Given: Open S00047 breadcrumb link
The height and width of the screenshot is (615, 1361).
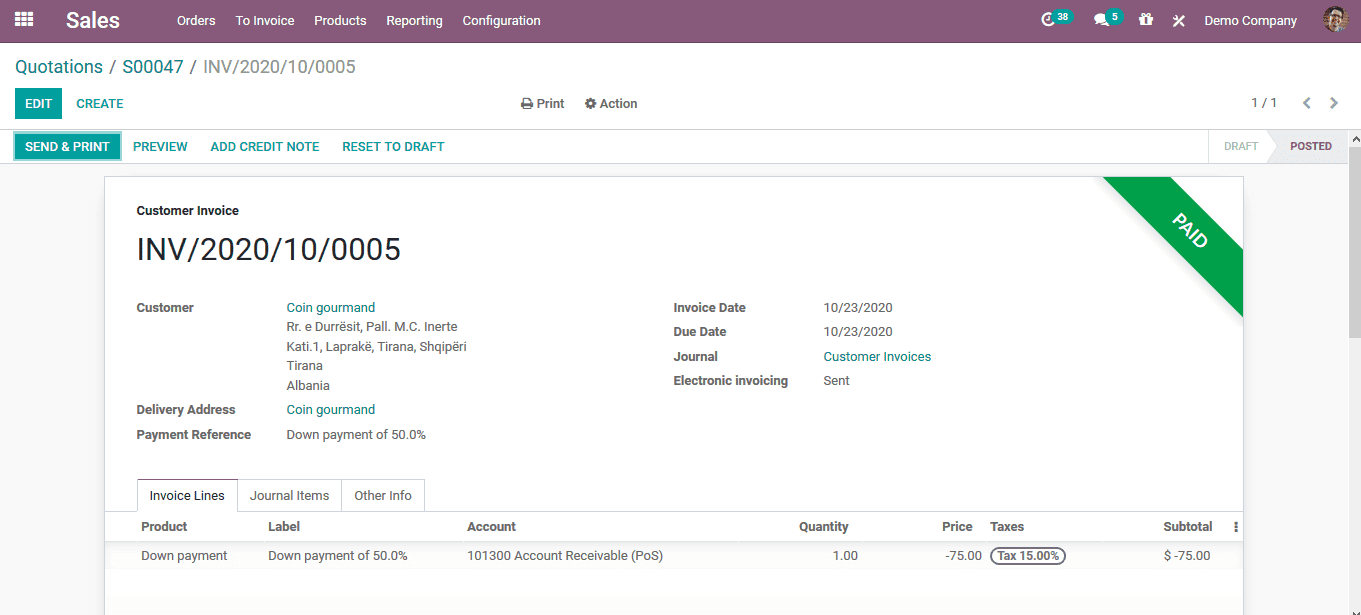Looking at the screenshot, I should [153, 67].
